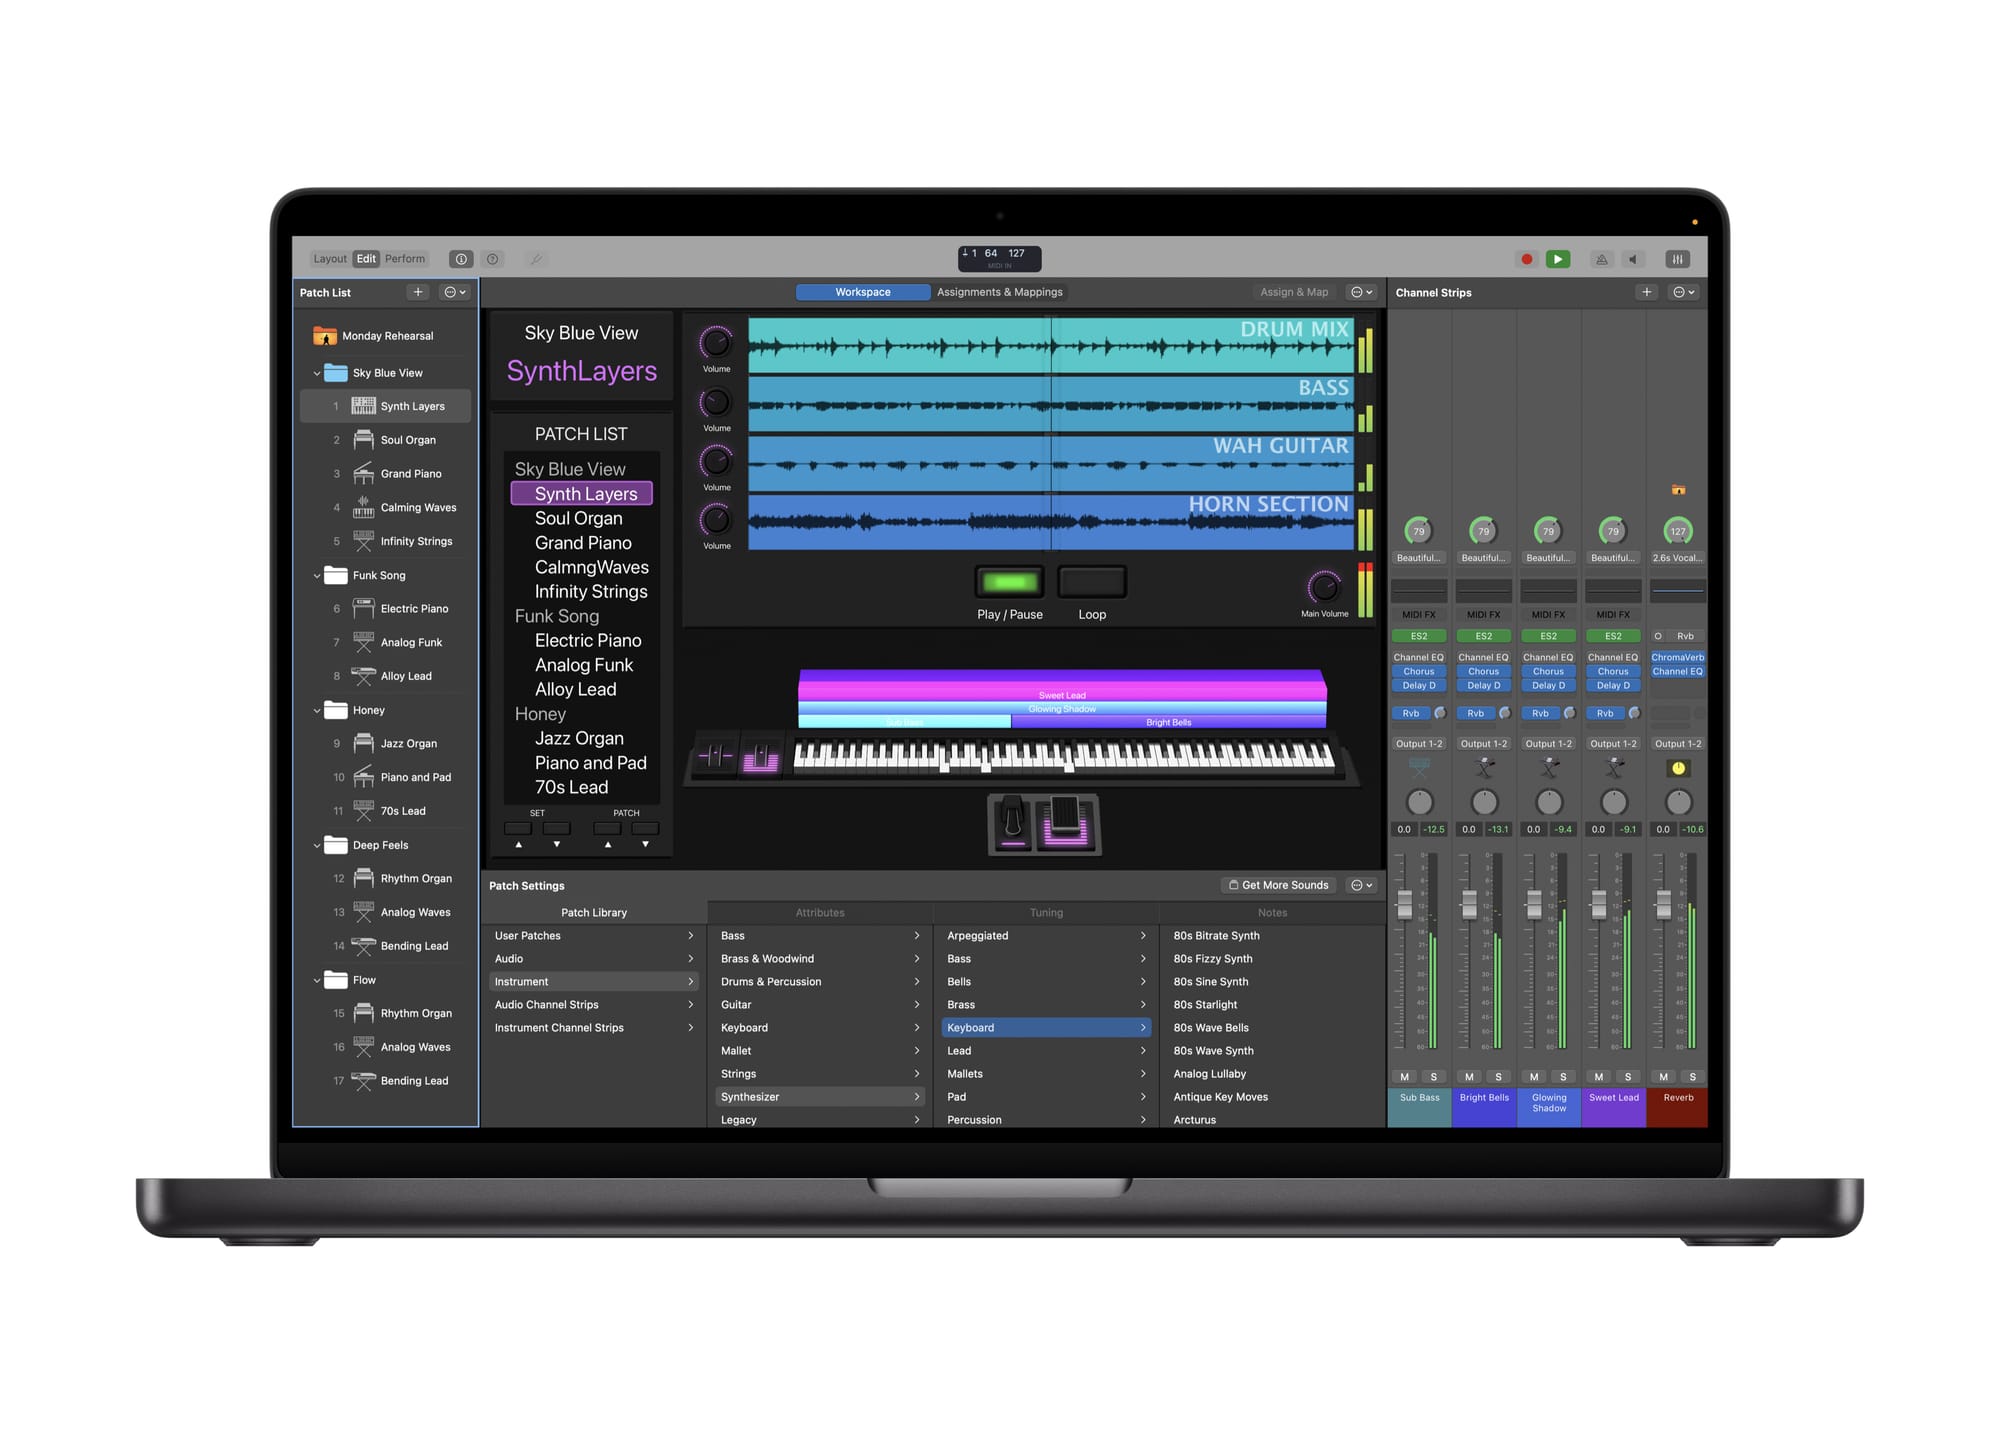Open the Channel Strips action menu dropdown
Viewport: 2000px width, 1434px height.
(1682, 292)
